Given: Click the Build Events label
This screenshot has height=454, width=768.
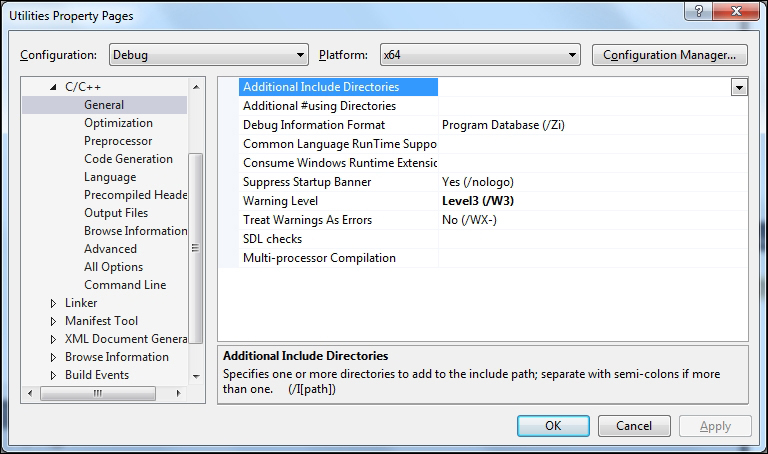Looking at the screenshot, I should tap(97, 375).
